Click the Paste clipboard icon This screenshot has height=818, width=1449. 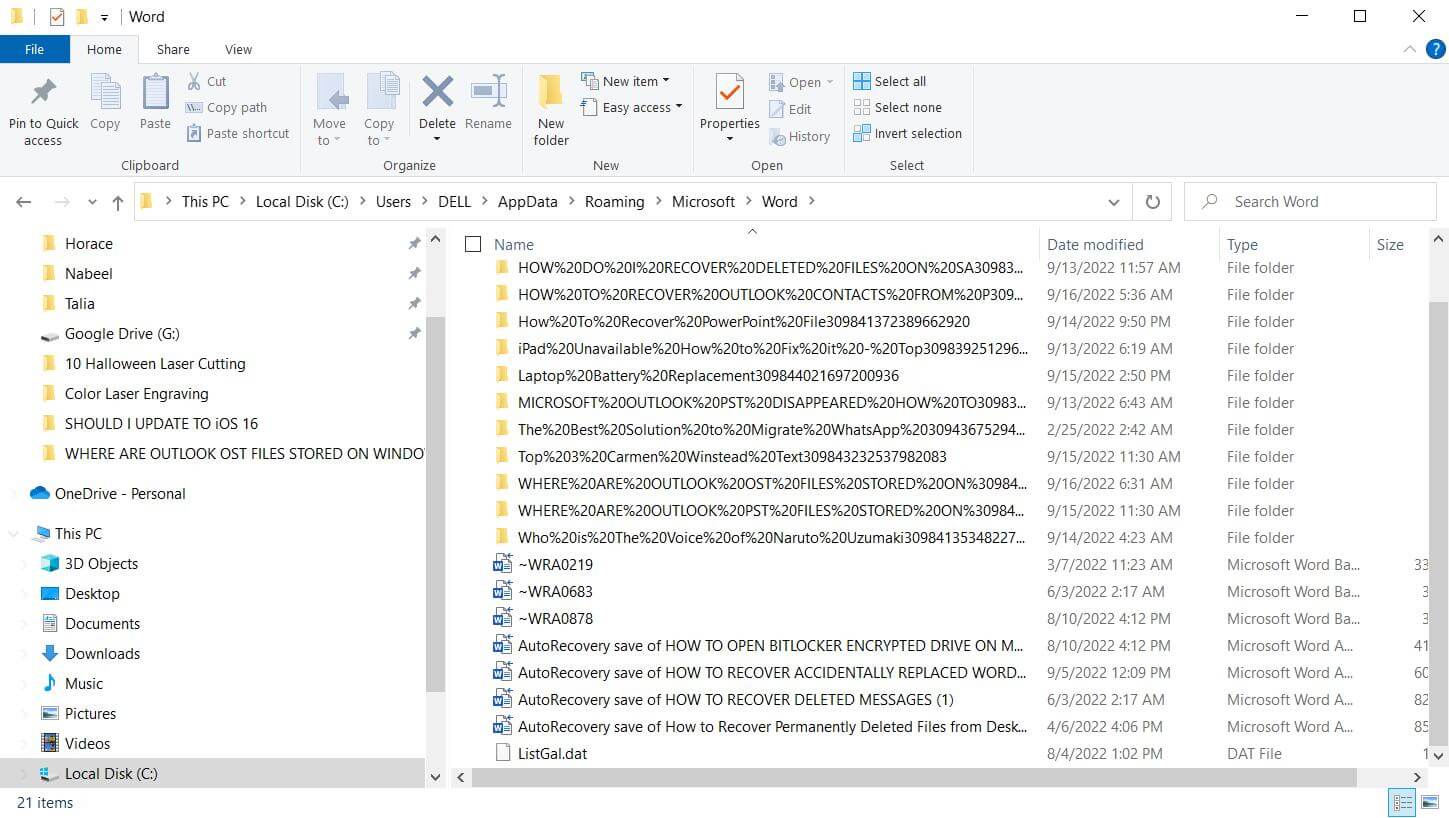pos(155,92)
